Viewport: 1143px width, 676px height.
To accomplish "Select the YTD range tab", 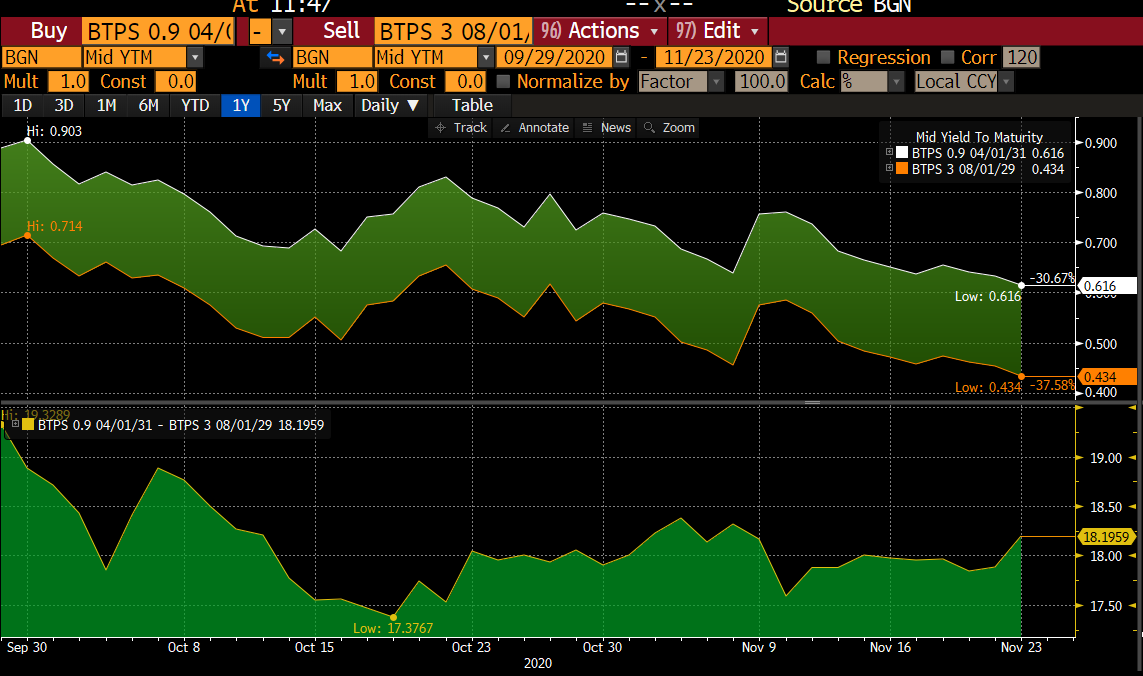I will 195,105.
